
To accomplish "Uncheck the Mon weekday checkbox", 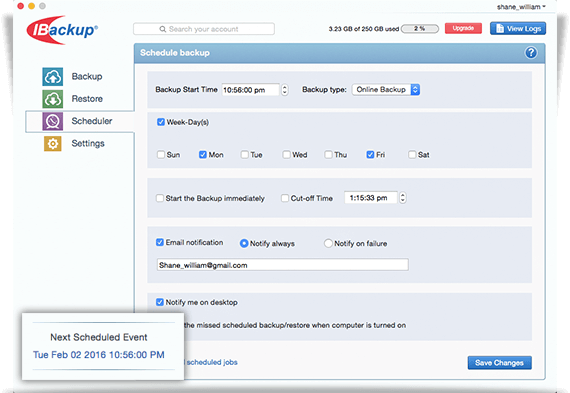I will tap(202, 155).
